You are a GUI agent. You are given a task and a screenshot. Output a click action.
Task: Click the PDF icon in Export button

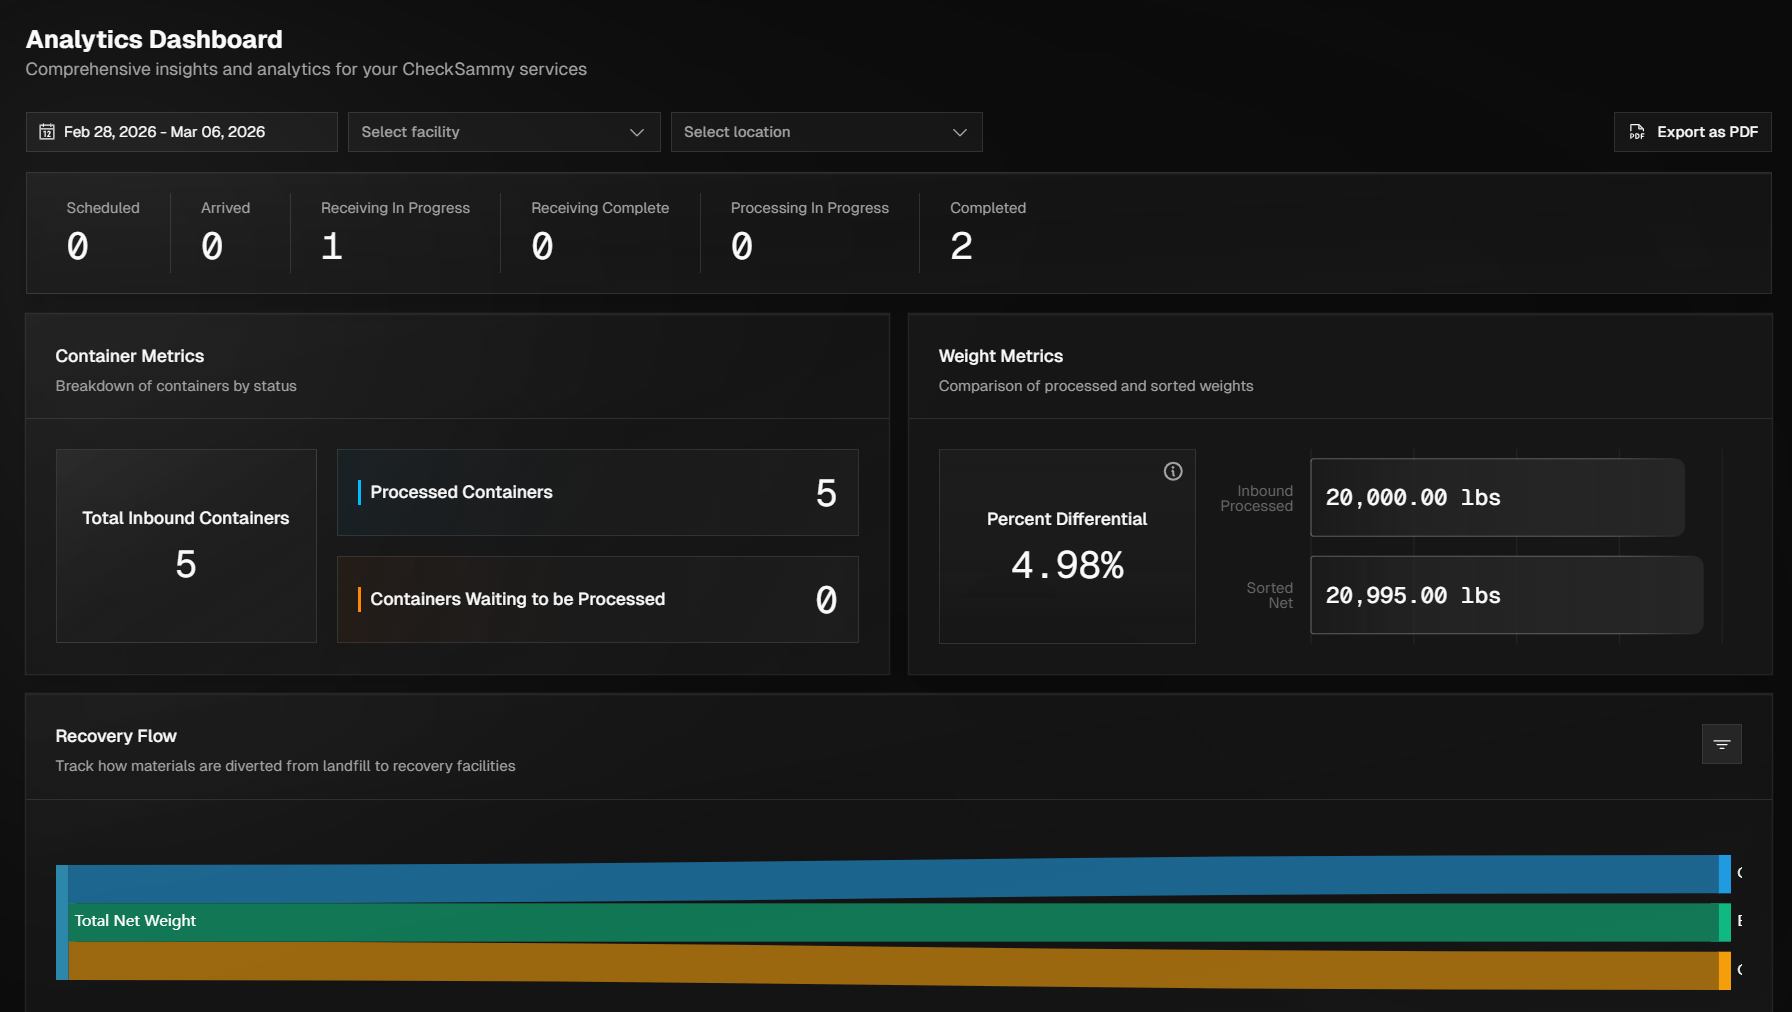(1637, 132)
